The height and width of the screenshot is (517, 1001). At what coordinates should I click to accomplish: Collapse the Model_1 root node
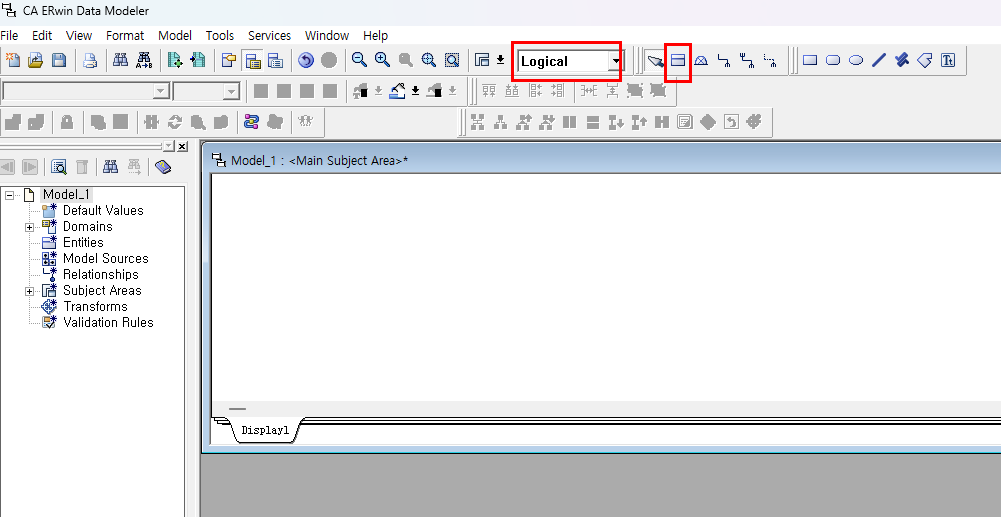coord(10,195)
